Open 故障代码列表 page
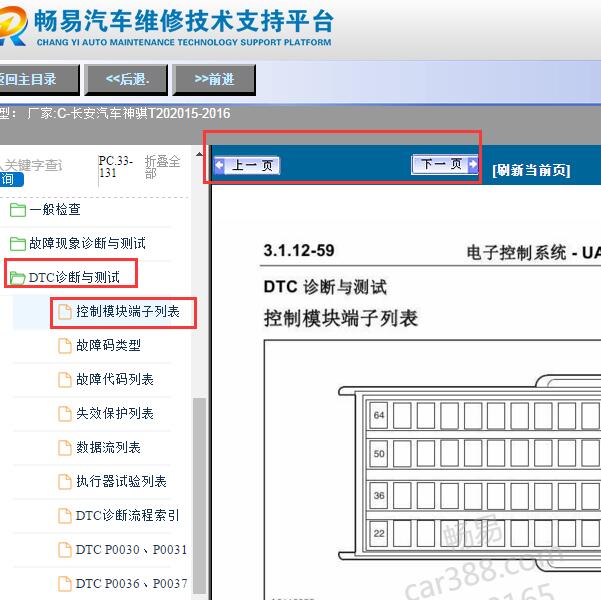Viewport: 601px width, 600px height. (115, 380)
